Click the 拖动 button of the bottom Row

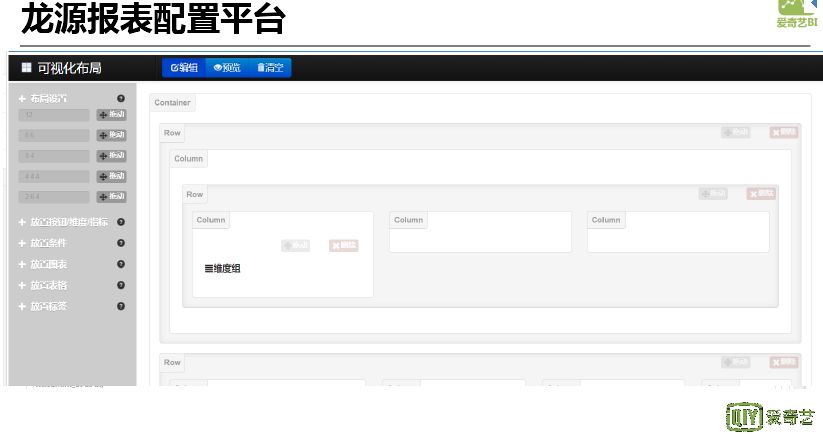click(x=736, y=362)
